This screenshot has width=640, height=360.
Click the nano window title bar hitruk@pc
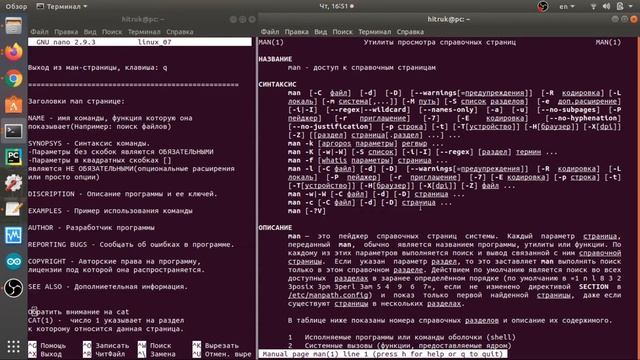(x=143, y=19)
